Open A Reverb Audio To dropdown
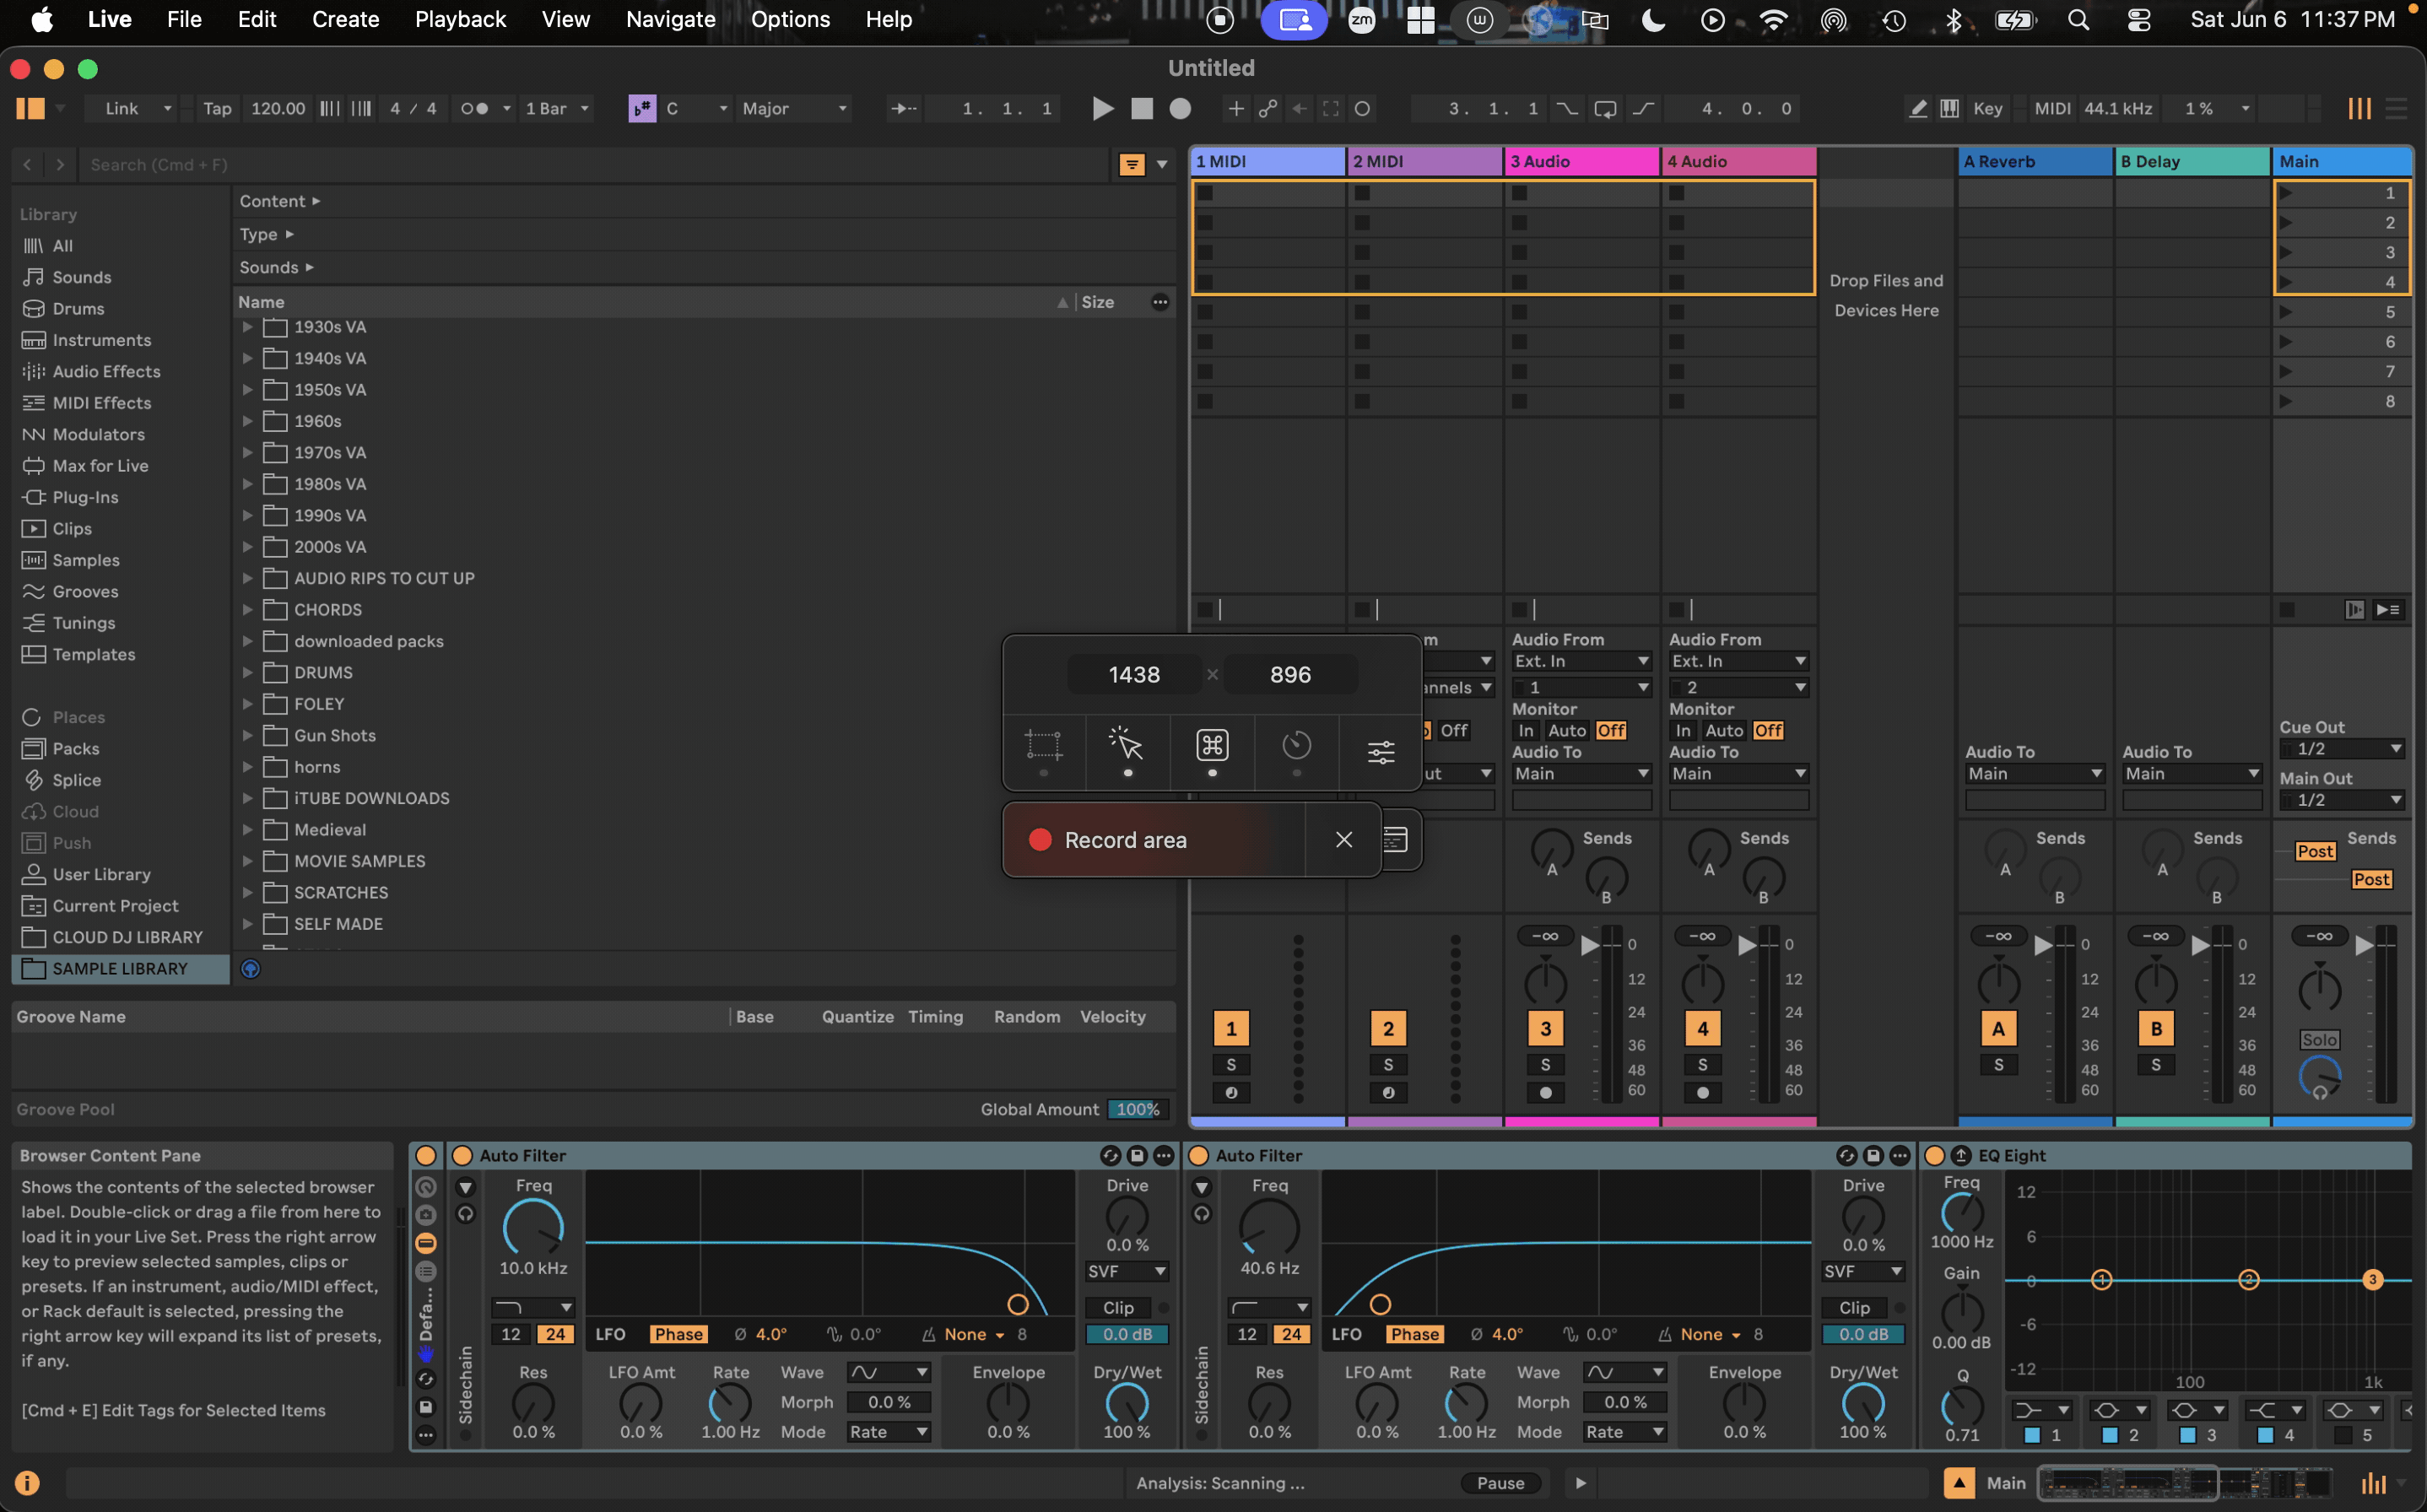This screenshot has width=2427, height=1512. (x=2034, y=774)
